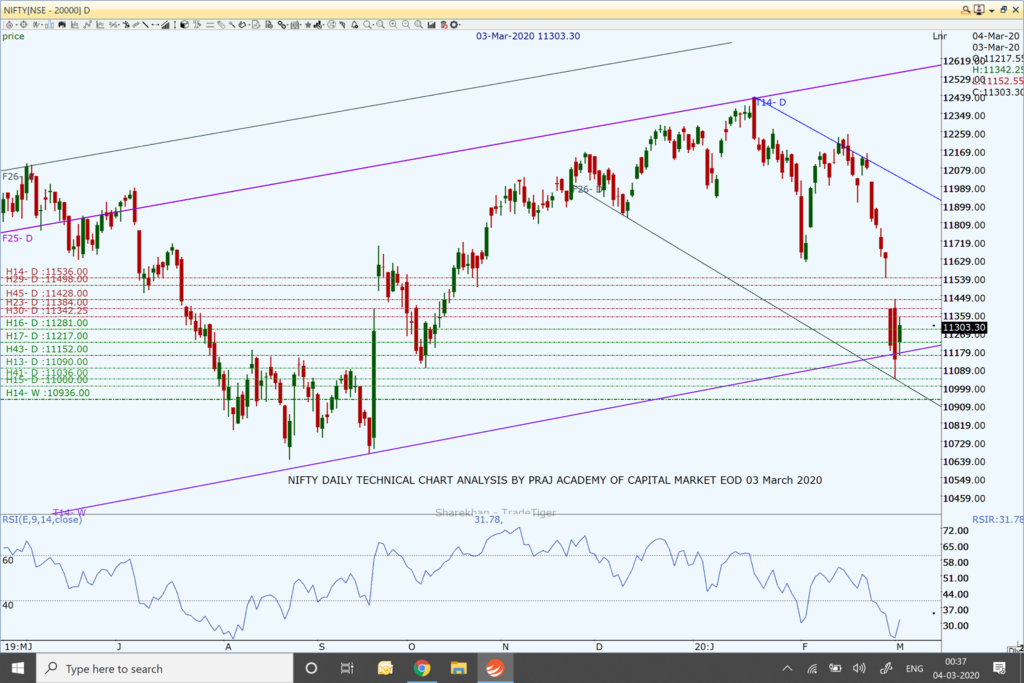Select the double-headed horizontal arrow line tool
This screenshot has width=1024, height=683.
[x=155, y=25]
